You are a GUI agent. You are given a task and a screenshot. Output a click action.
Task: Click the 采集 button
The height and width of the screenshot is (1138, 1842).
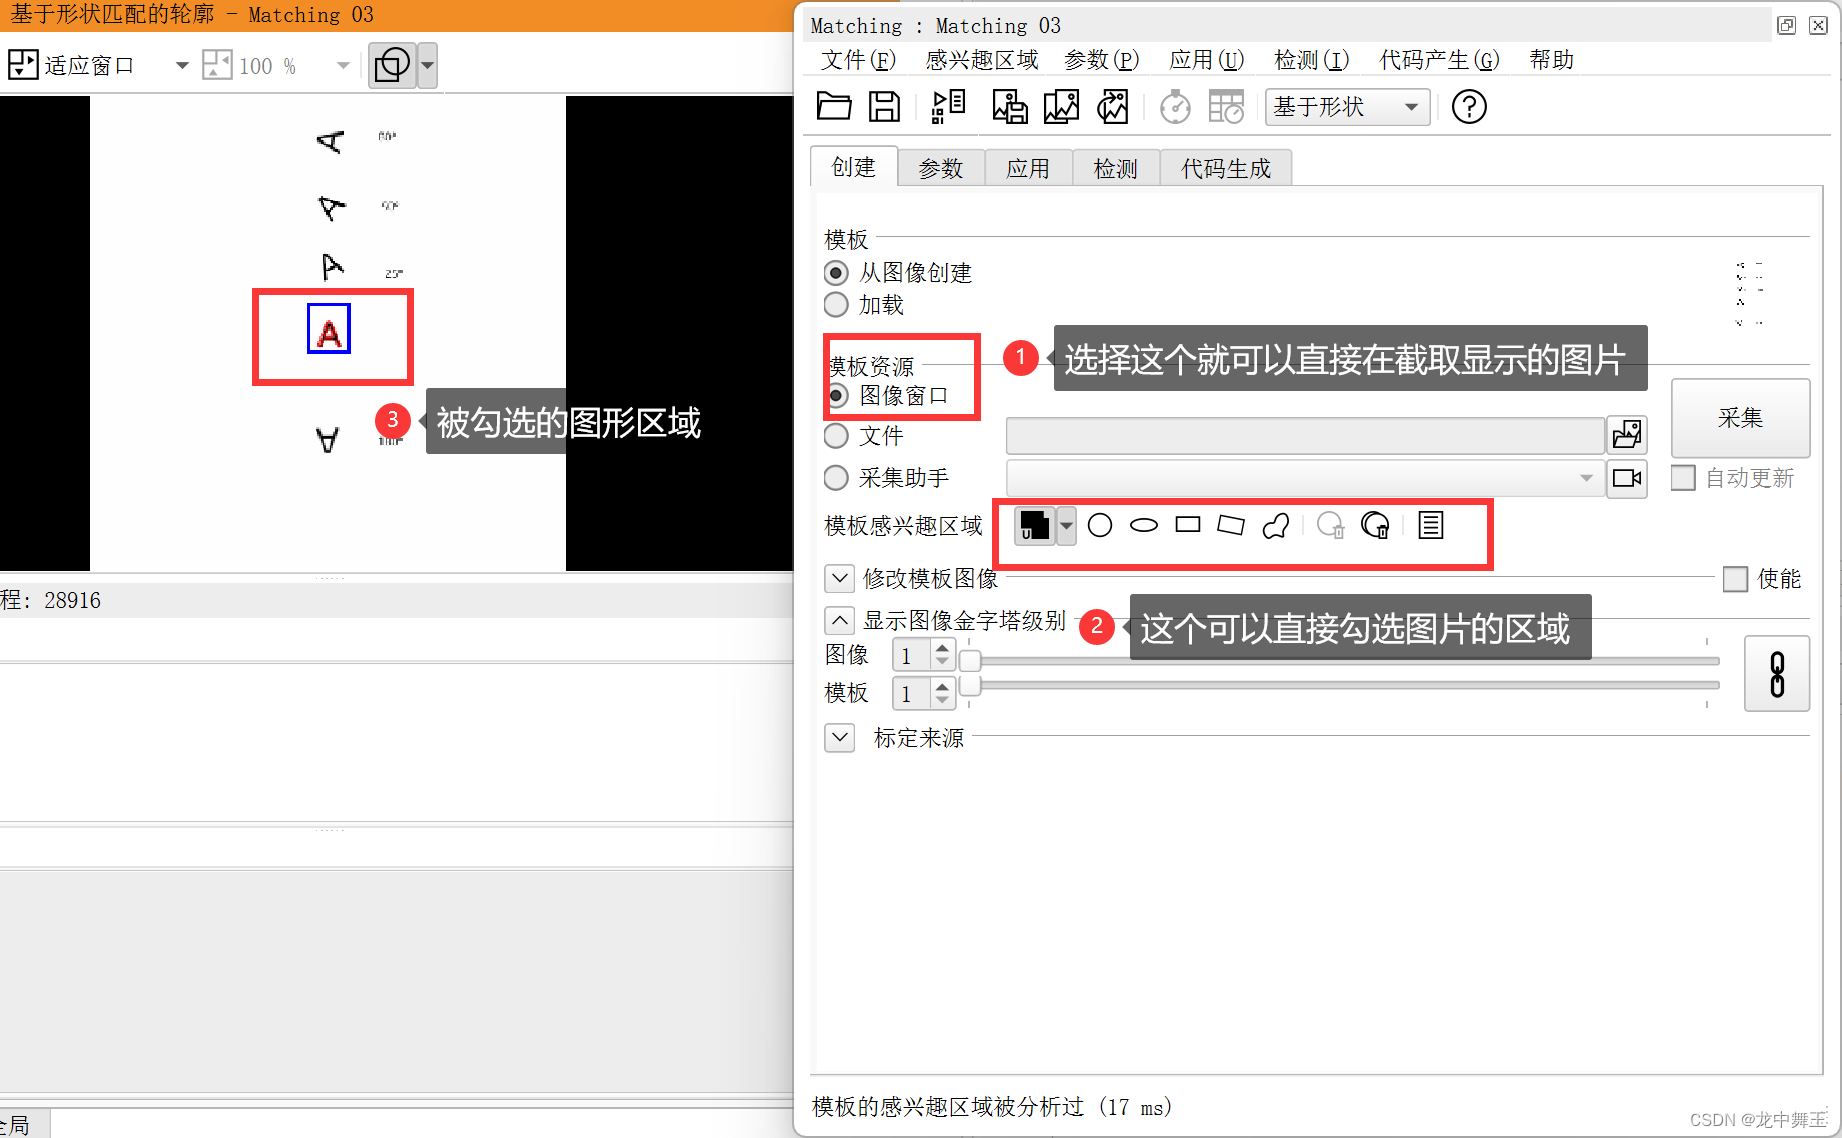tap(1740, 418)
